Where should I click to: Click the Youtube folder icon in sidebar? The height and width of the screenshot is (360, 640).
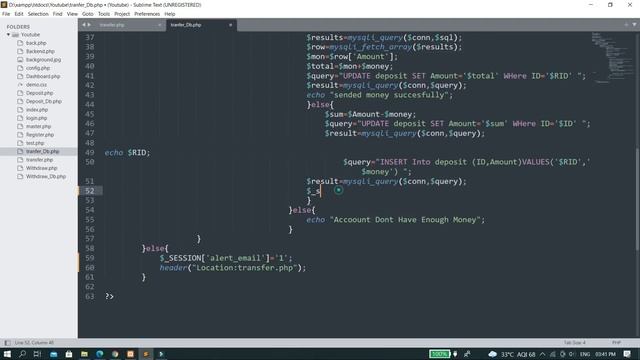point(16,35)
